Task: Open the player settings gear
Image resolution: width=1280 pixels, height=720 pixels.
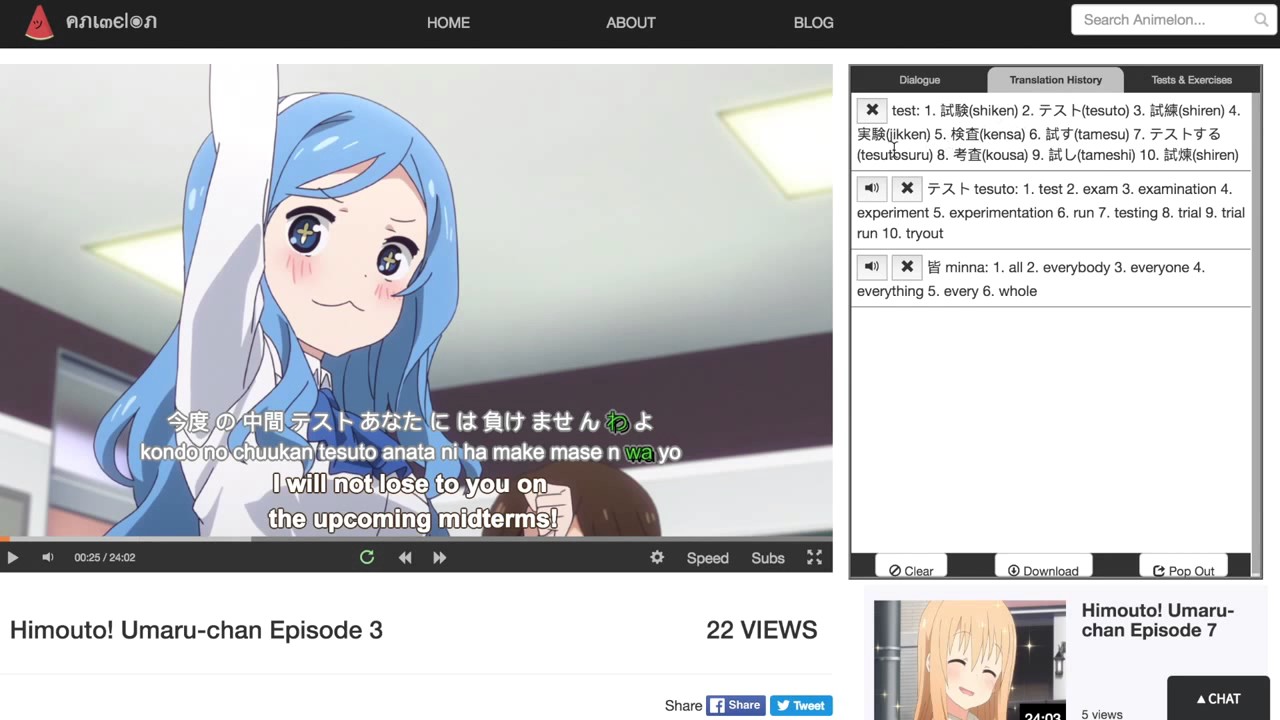Action: 657,558
